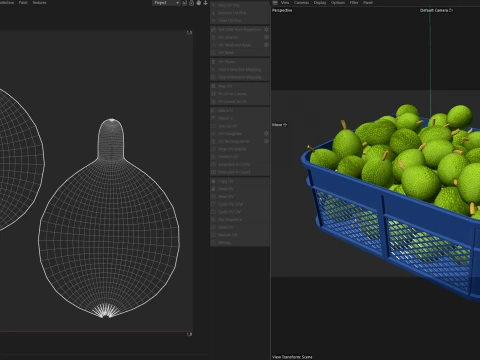This screenshot has width=480, height=360.
Task: Click the Align UV Islands icon
Action: tap(214, 149)
